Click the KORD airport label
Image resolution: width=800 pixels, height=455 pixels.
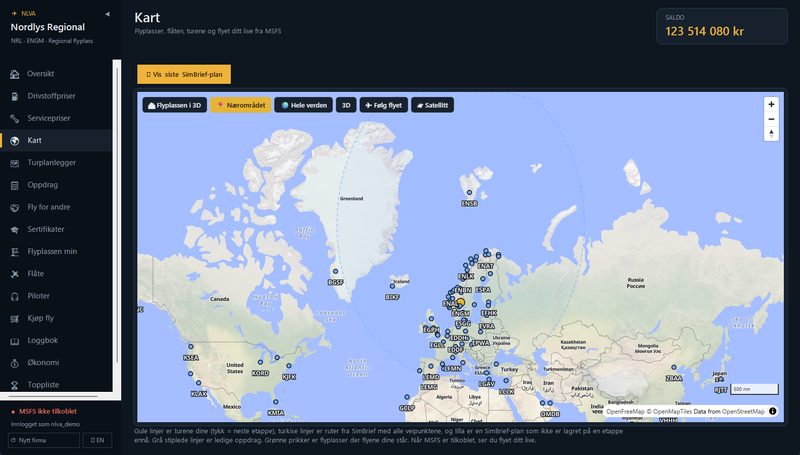click(260, 373)
